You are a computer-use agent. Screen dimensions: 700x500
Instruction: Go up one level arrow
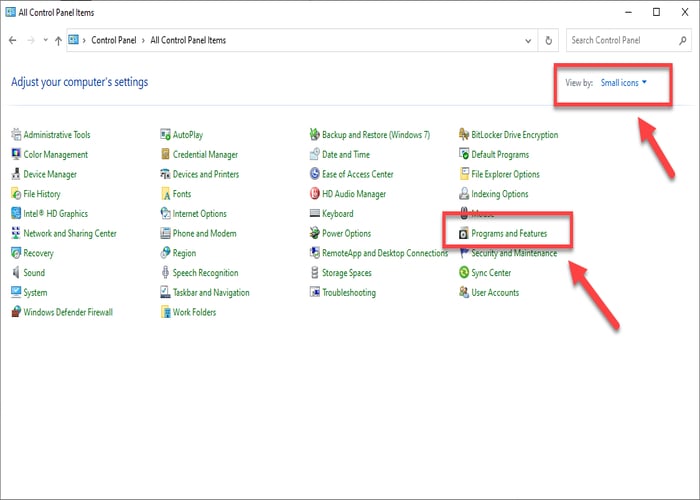coord(58,41)
